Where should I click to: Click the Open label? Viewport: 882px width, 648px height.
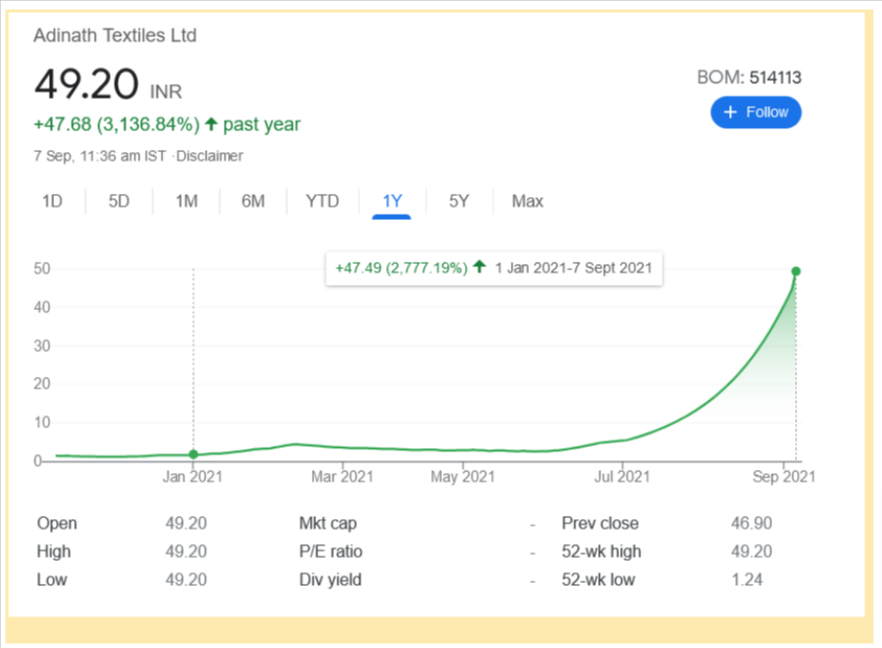tap(57, 523)
